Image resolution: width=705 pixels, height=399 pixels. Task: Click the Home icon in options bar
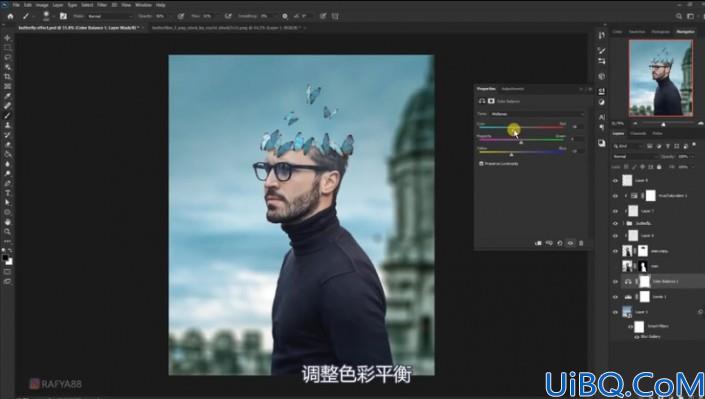(x=10, y=16)
